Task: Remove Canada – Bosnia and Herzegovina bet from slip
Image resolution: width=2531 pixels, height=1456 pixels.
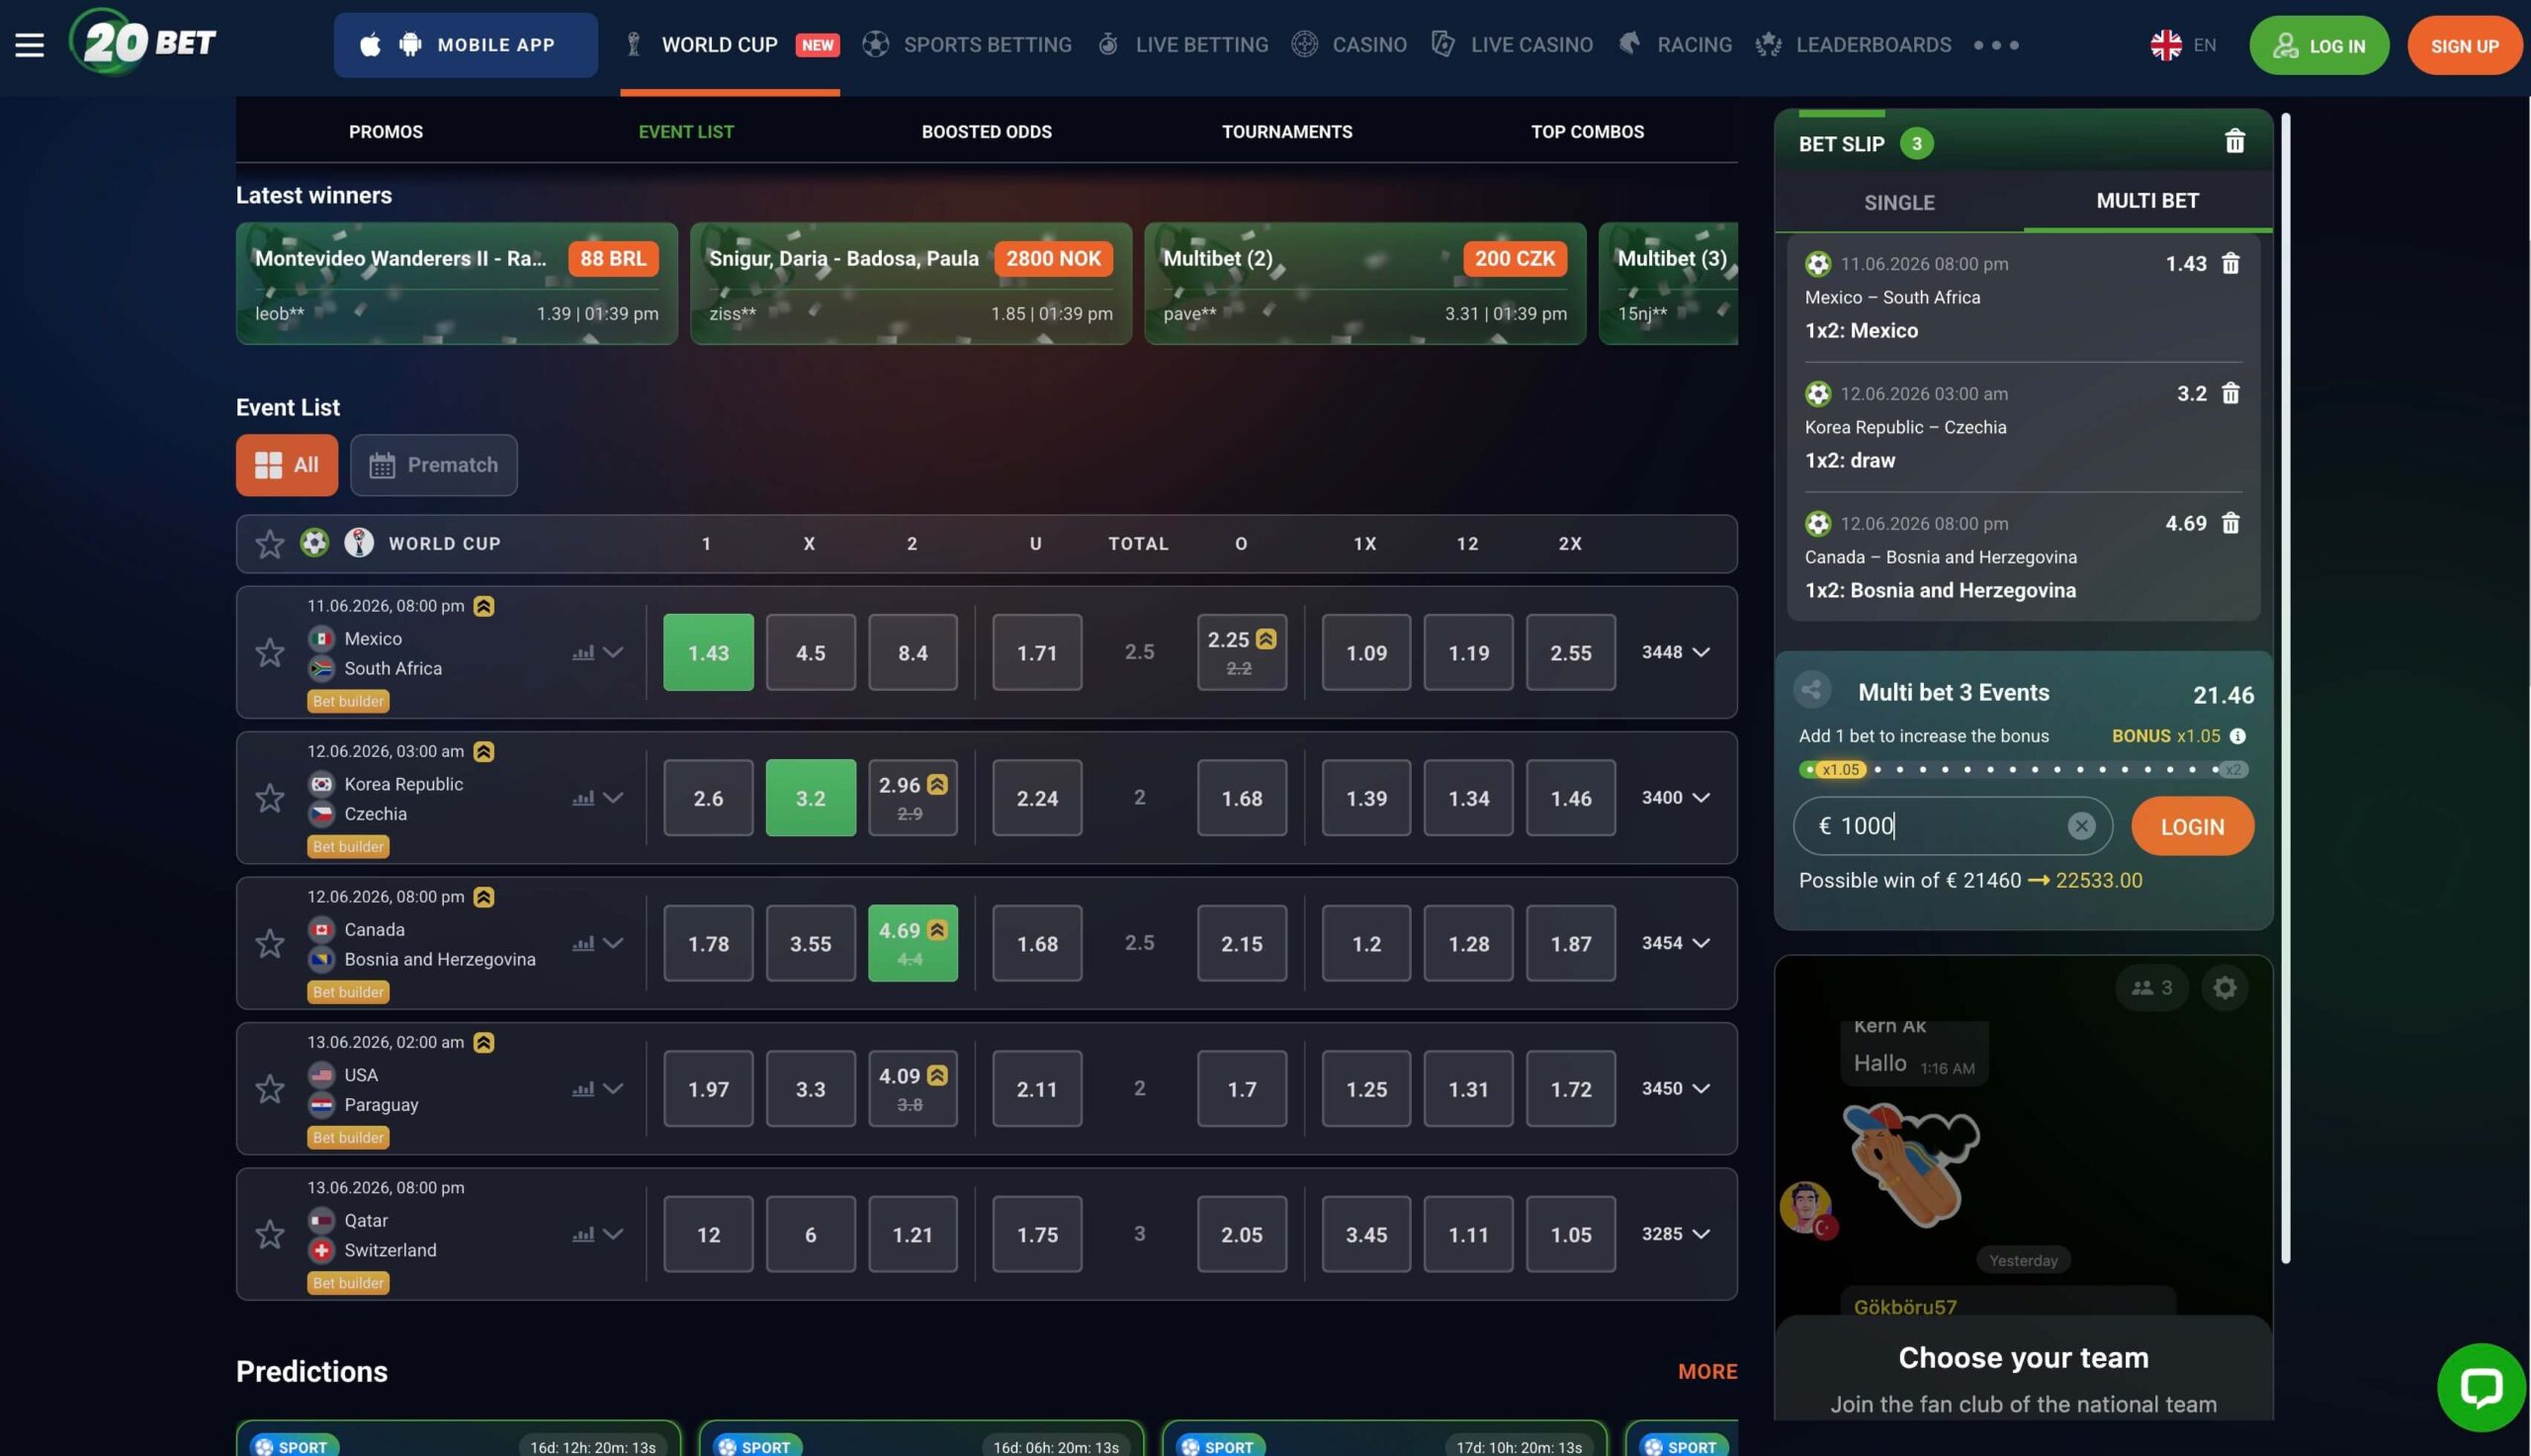Action: pos(2230,523)
